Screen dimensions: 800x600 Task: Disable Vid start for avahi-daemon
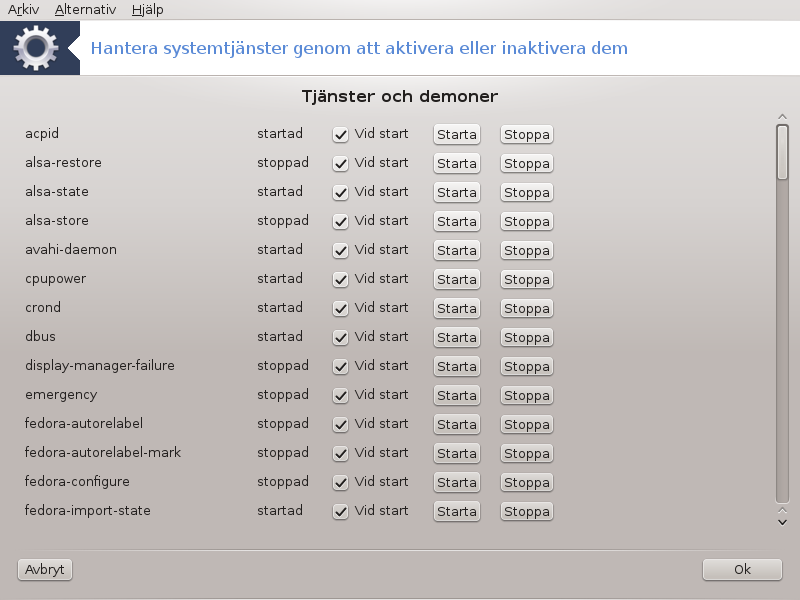340,251
